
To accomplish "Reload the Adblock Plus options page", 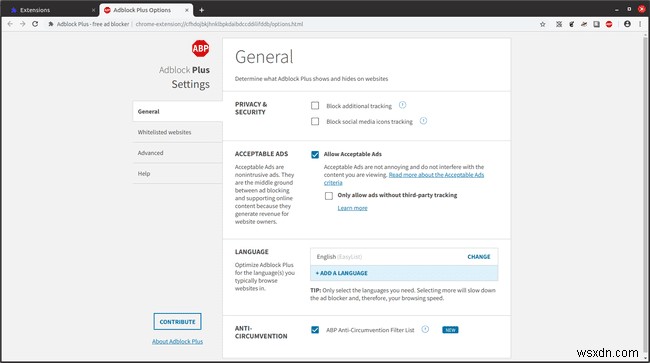I will coord(35,24).
